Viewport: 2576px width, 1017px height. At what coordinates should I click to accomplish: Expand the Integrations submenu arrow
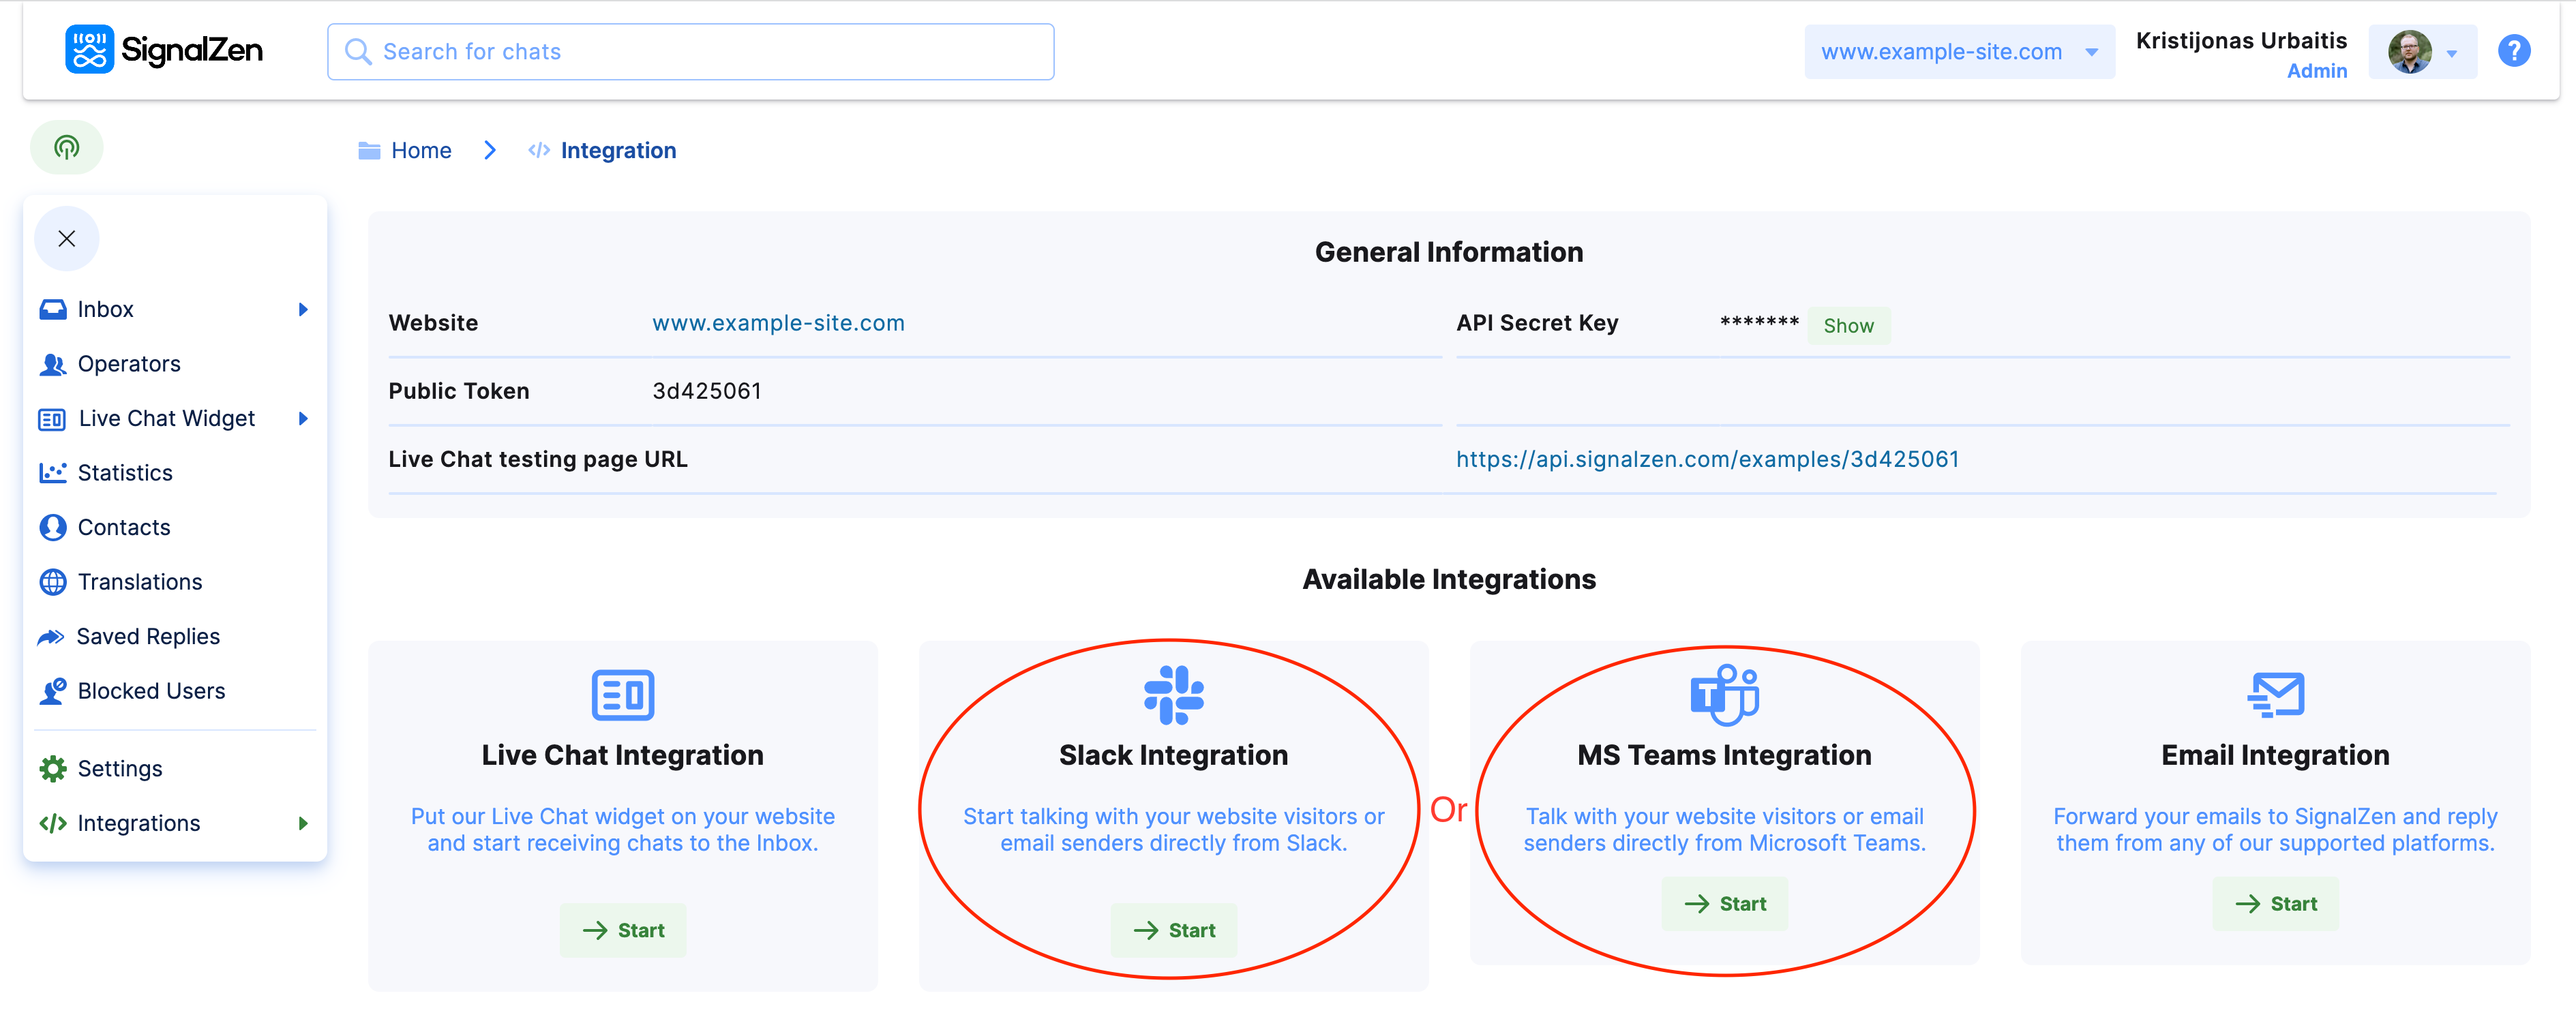303,823
